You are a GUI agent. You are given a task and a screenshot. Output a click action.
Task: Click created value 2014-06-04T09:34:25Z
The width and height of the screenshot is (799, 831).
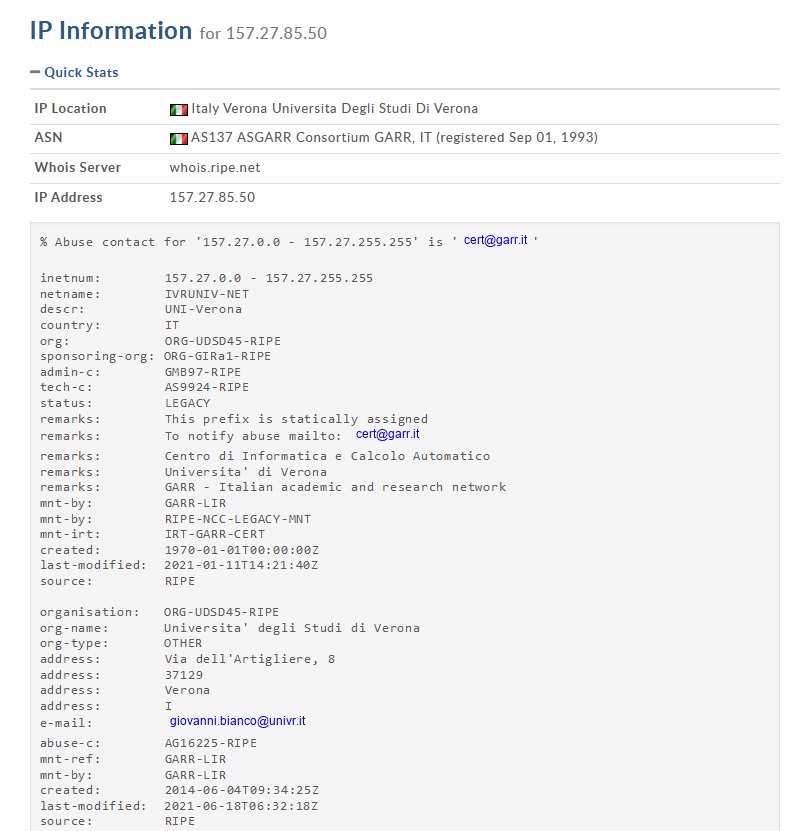coord(242,790)
